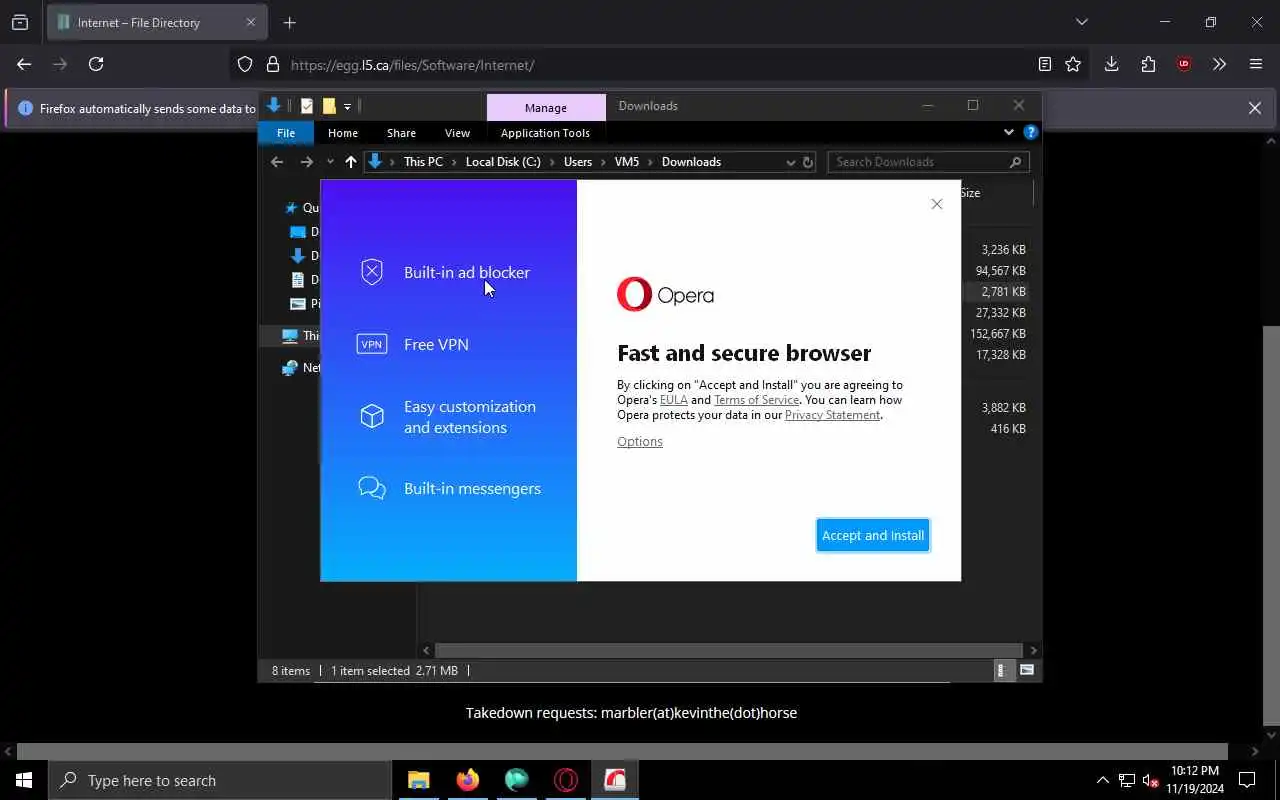Image resolution: width=1280 pixels, height=800 pixels.
Task: Go back in Firefox
Action: pos(24,64)
